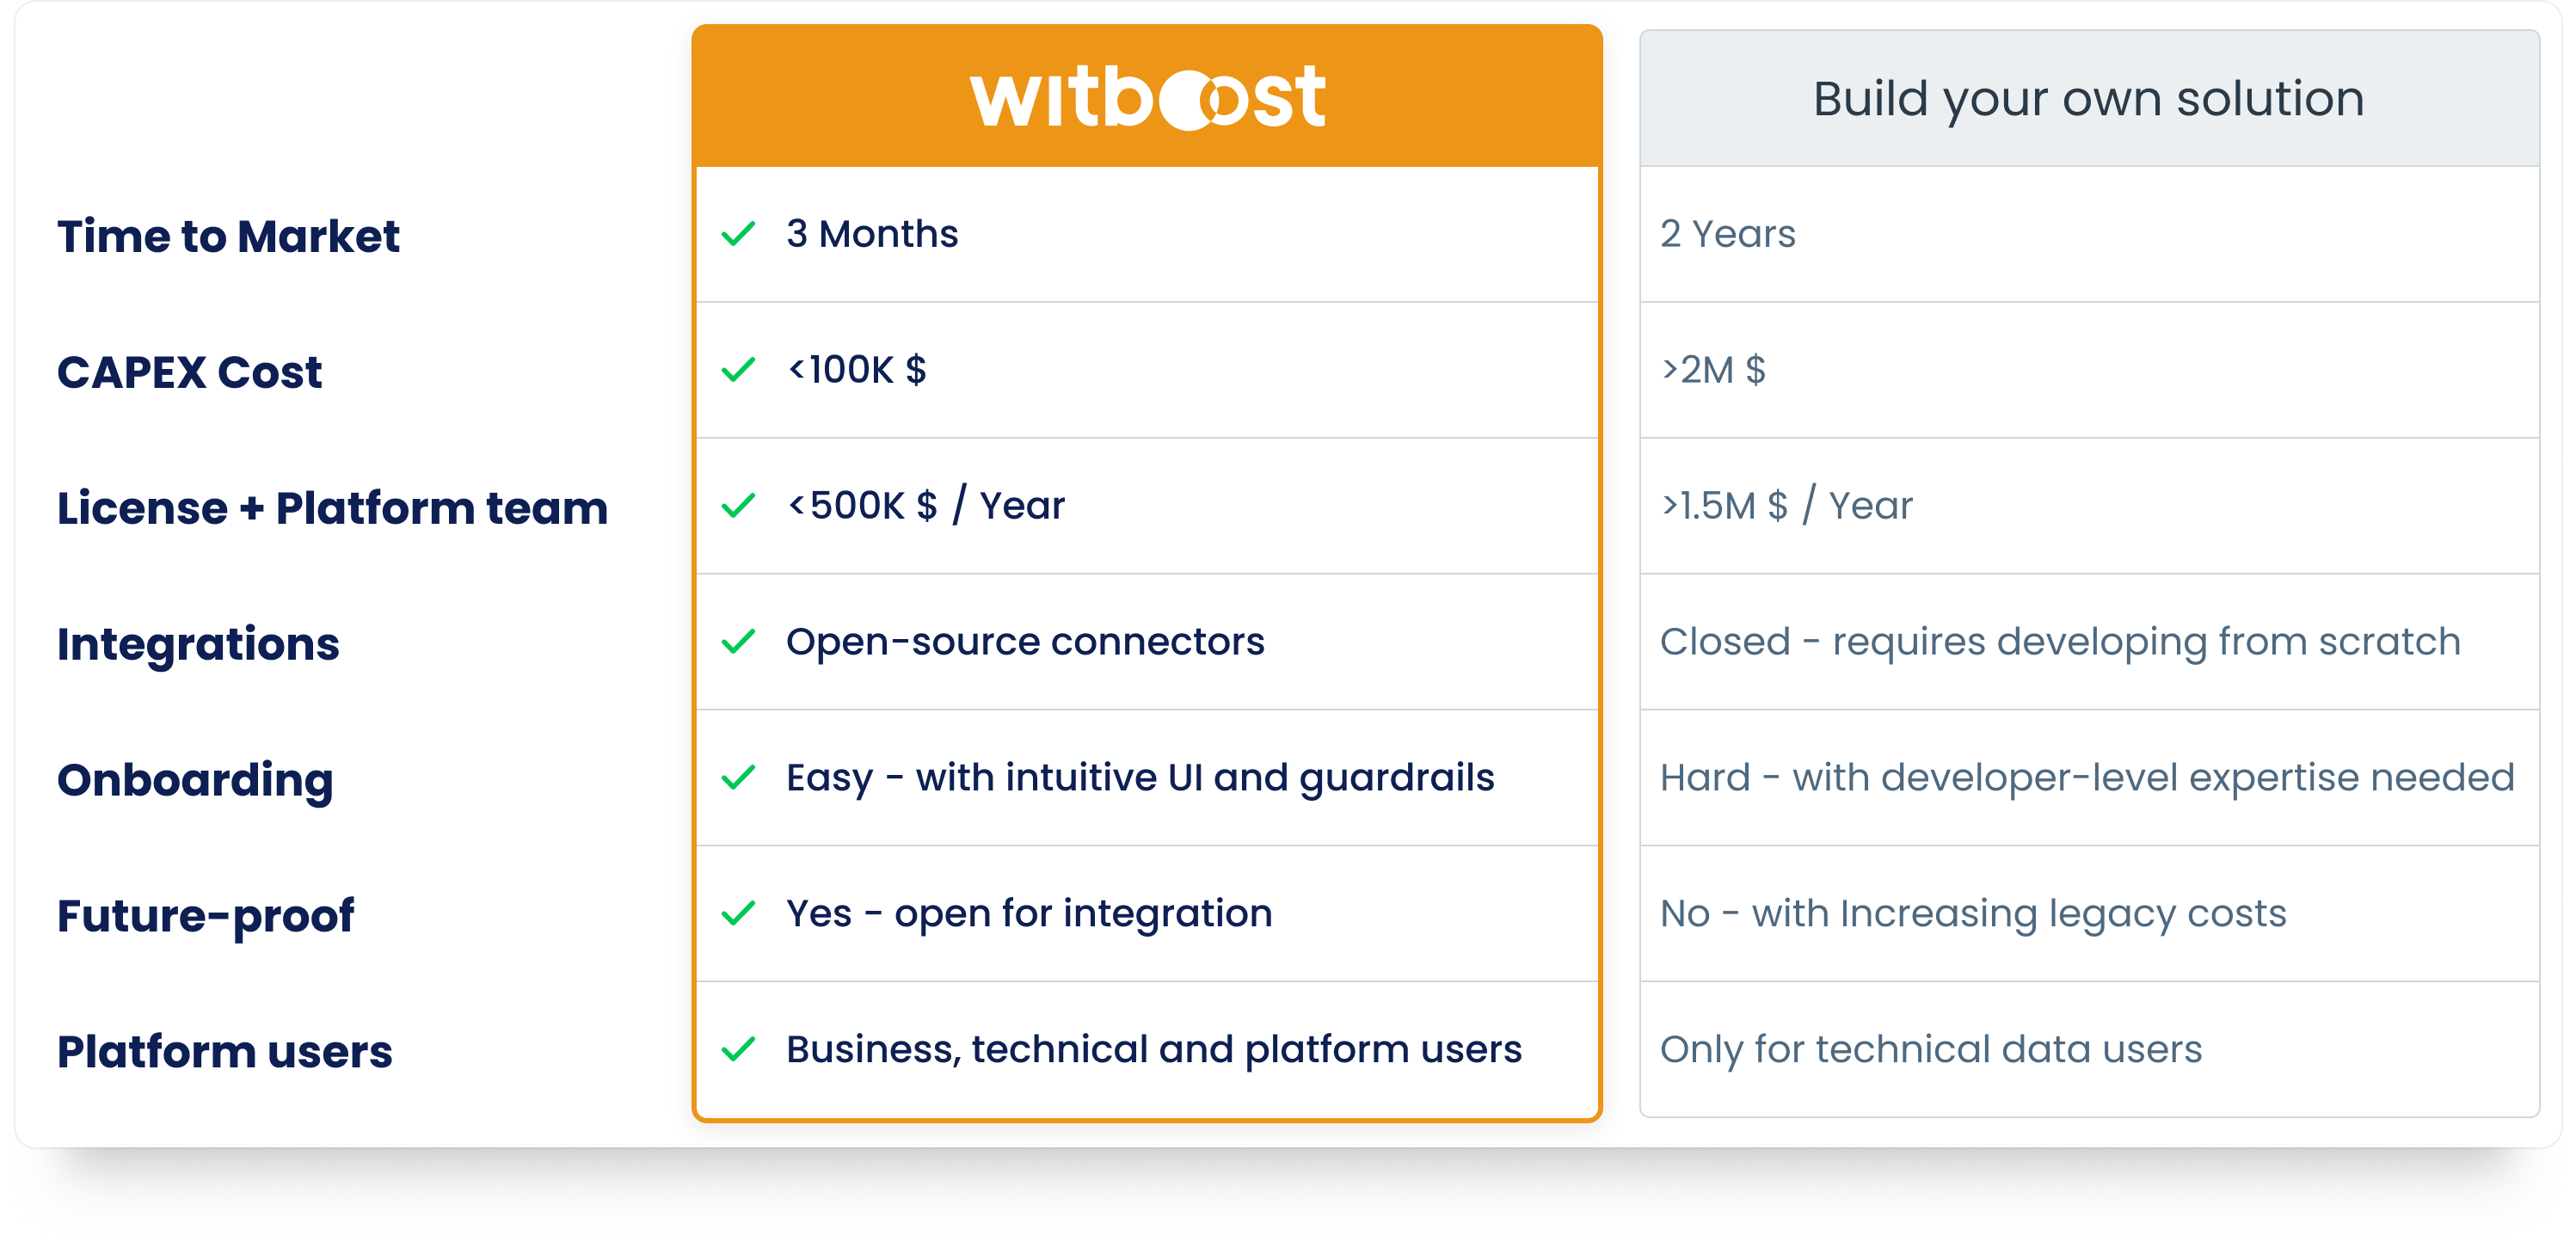Click 'No - with Increasing legacy costs'
The height and width of the screenshot is (1248, 2576).
pyautogui.click(x=1973, y=914)
